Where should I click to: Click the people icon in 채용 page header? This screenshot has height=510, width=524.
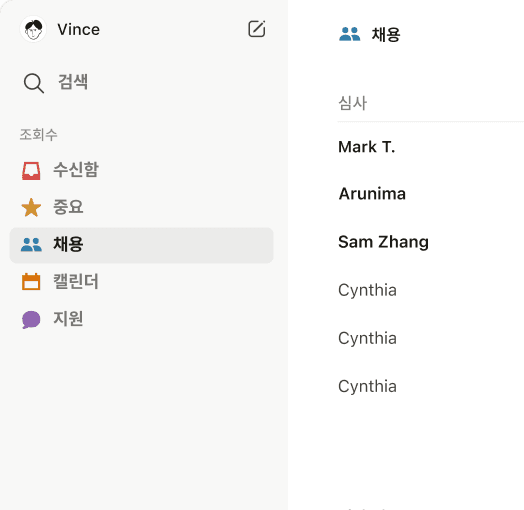(350, 34)
